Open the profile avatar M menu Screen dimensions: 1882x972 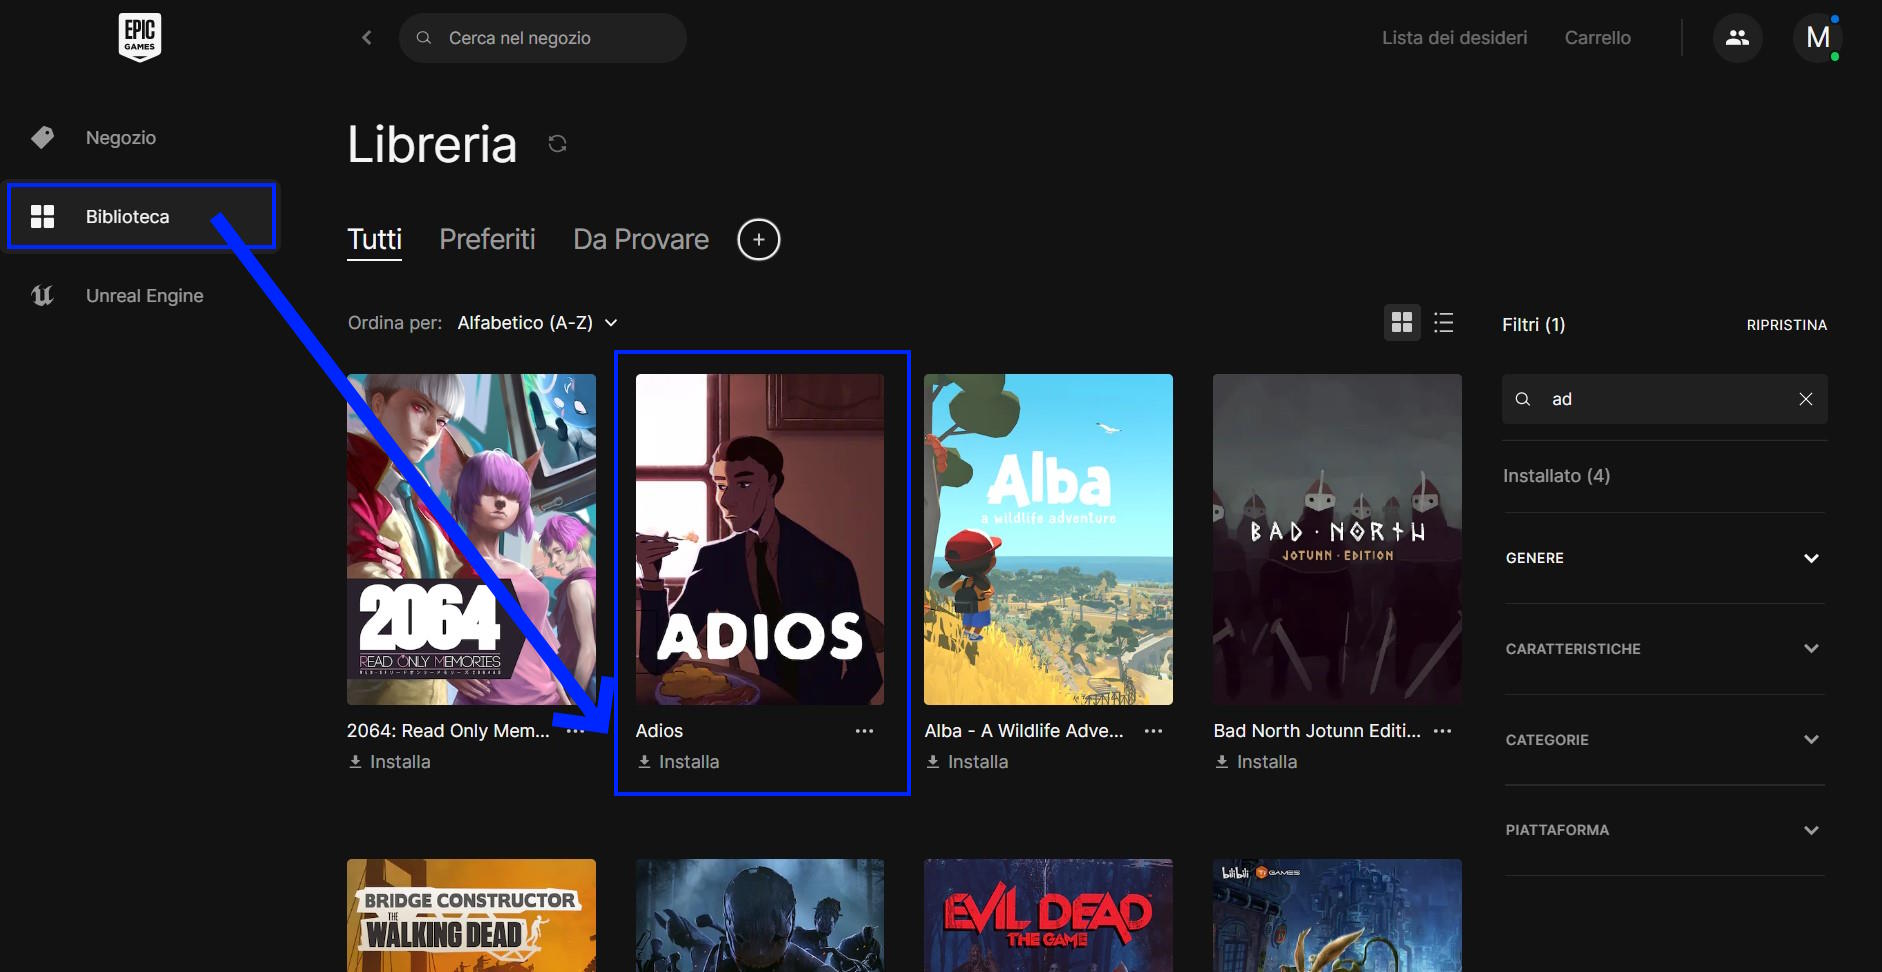tap(1817, 38)
